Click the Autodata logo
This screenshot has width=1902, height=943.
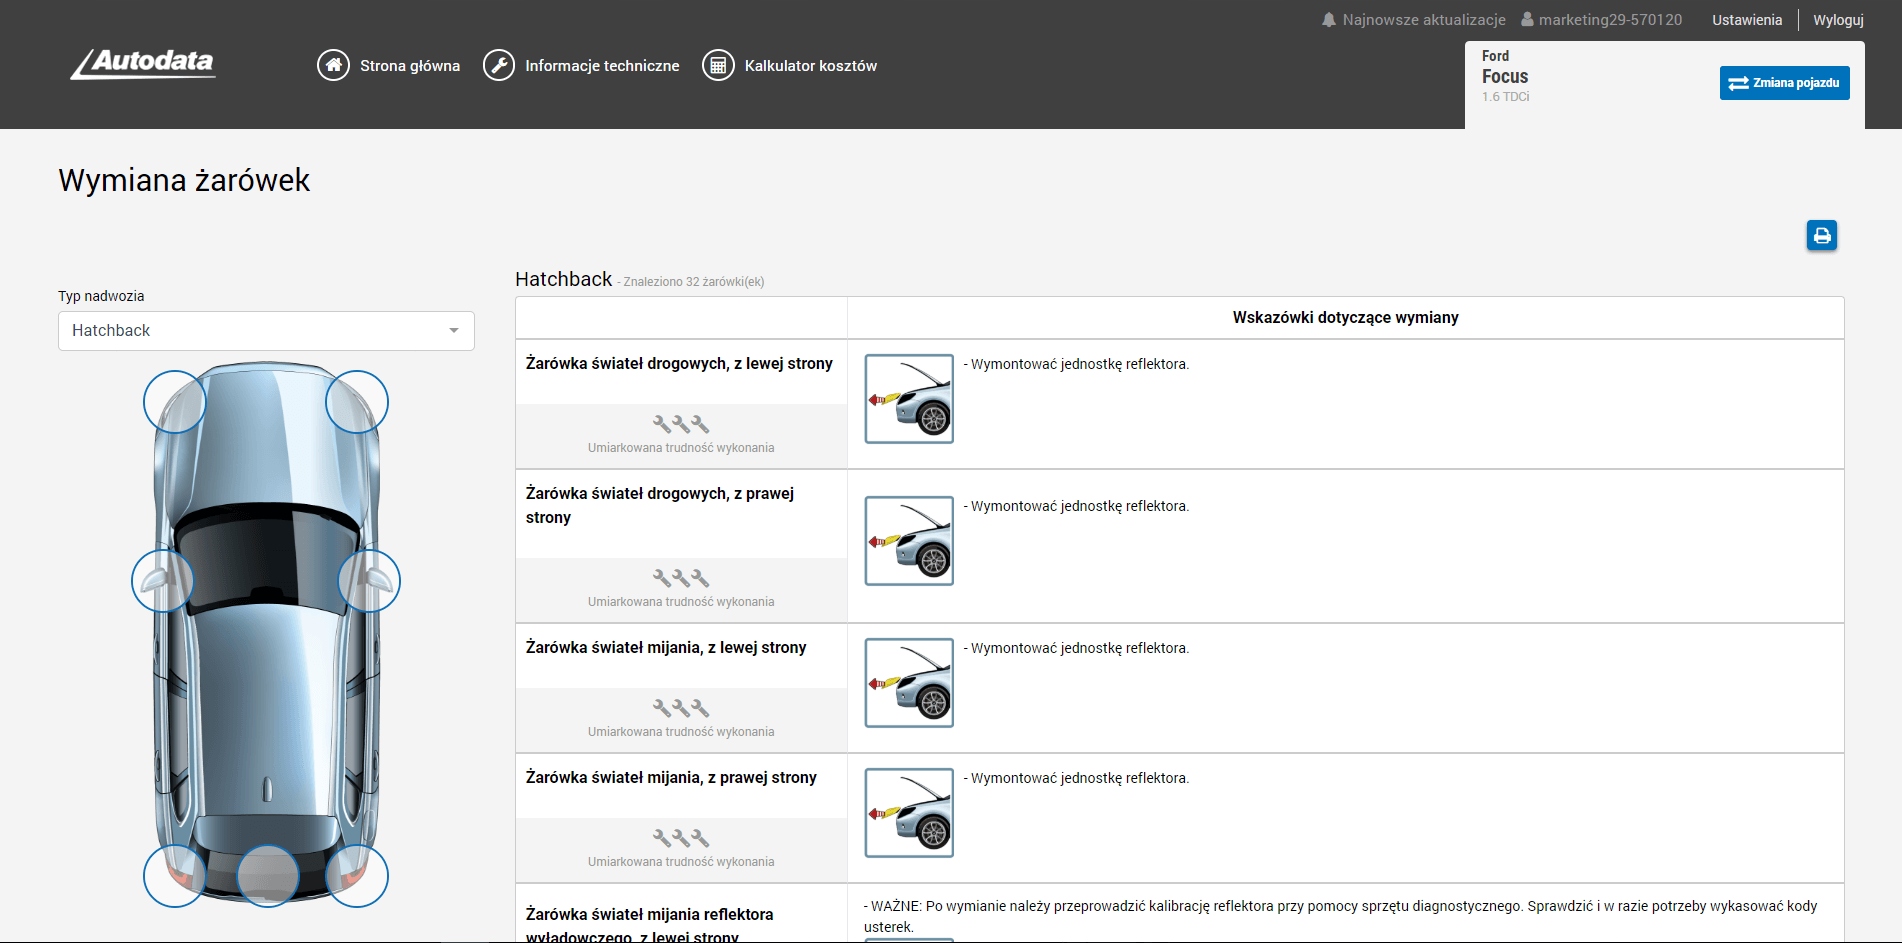click(143, 64)
